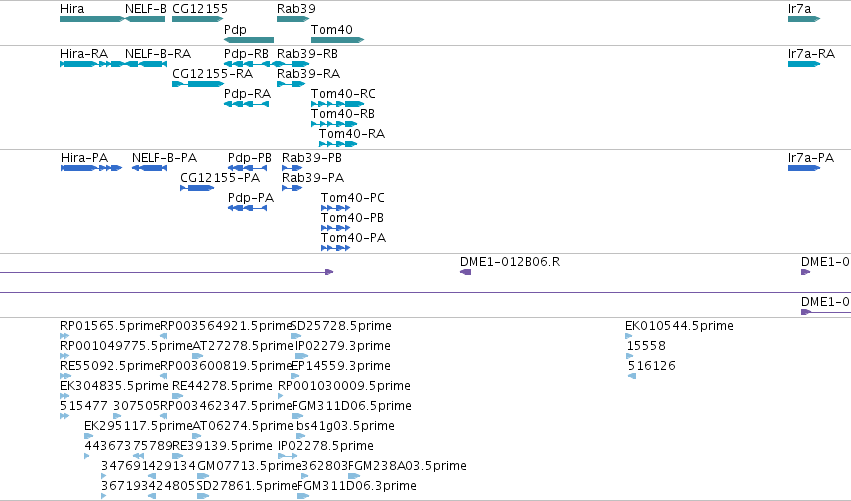This screenshot has height=501, width=851.
Task: Click the CG12155-RA transcript label
Action: 212,73
